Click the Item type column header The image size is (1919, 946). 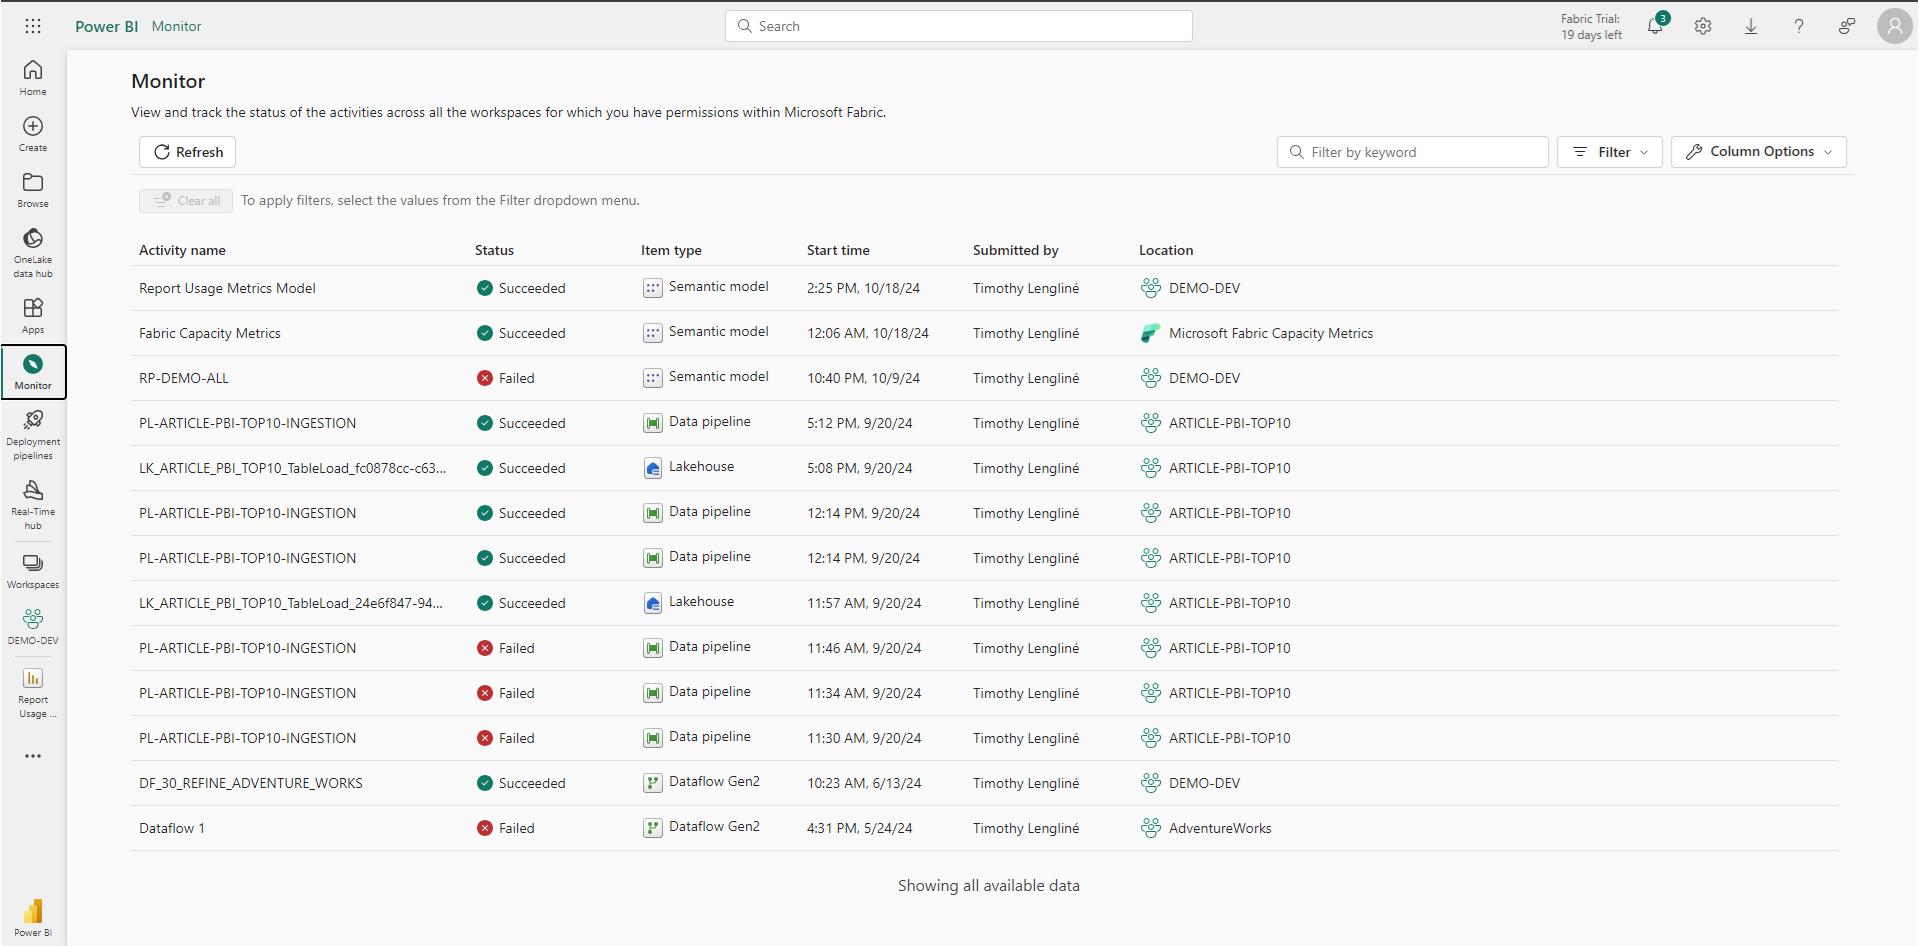coord(671,250)
